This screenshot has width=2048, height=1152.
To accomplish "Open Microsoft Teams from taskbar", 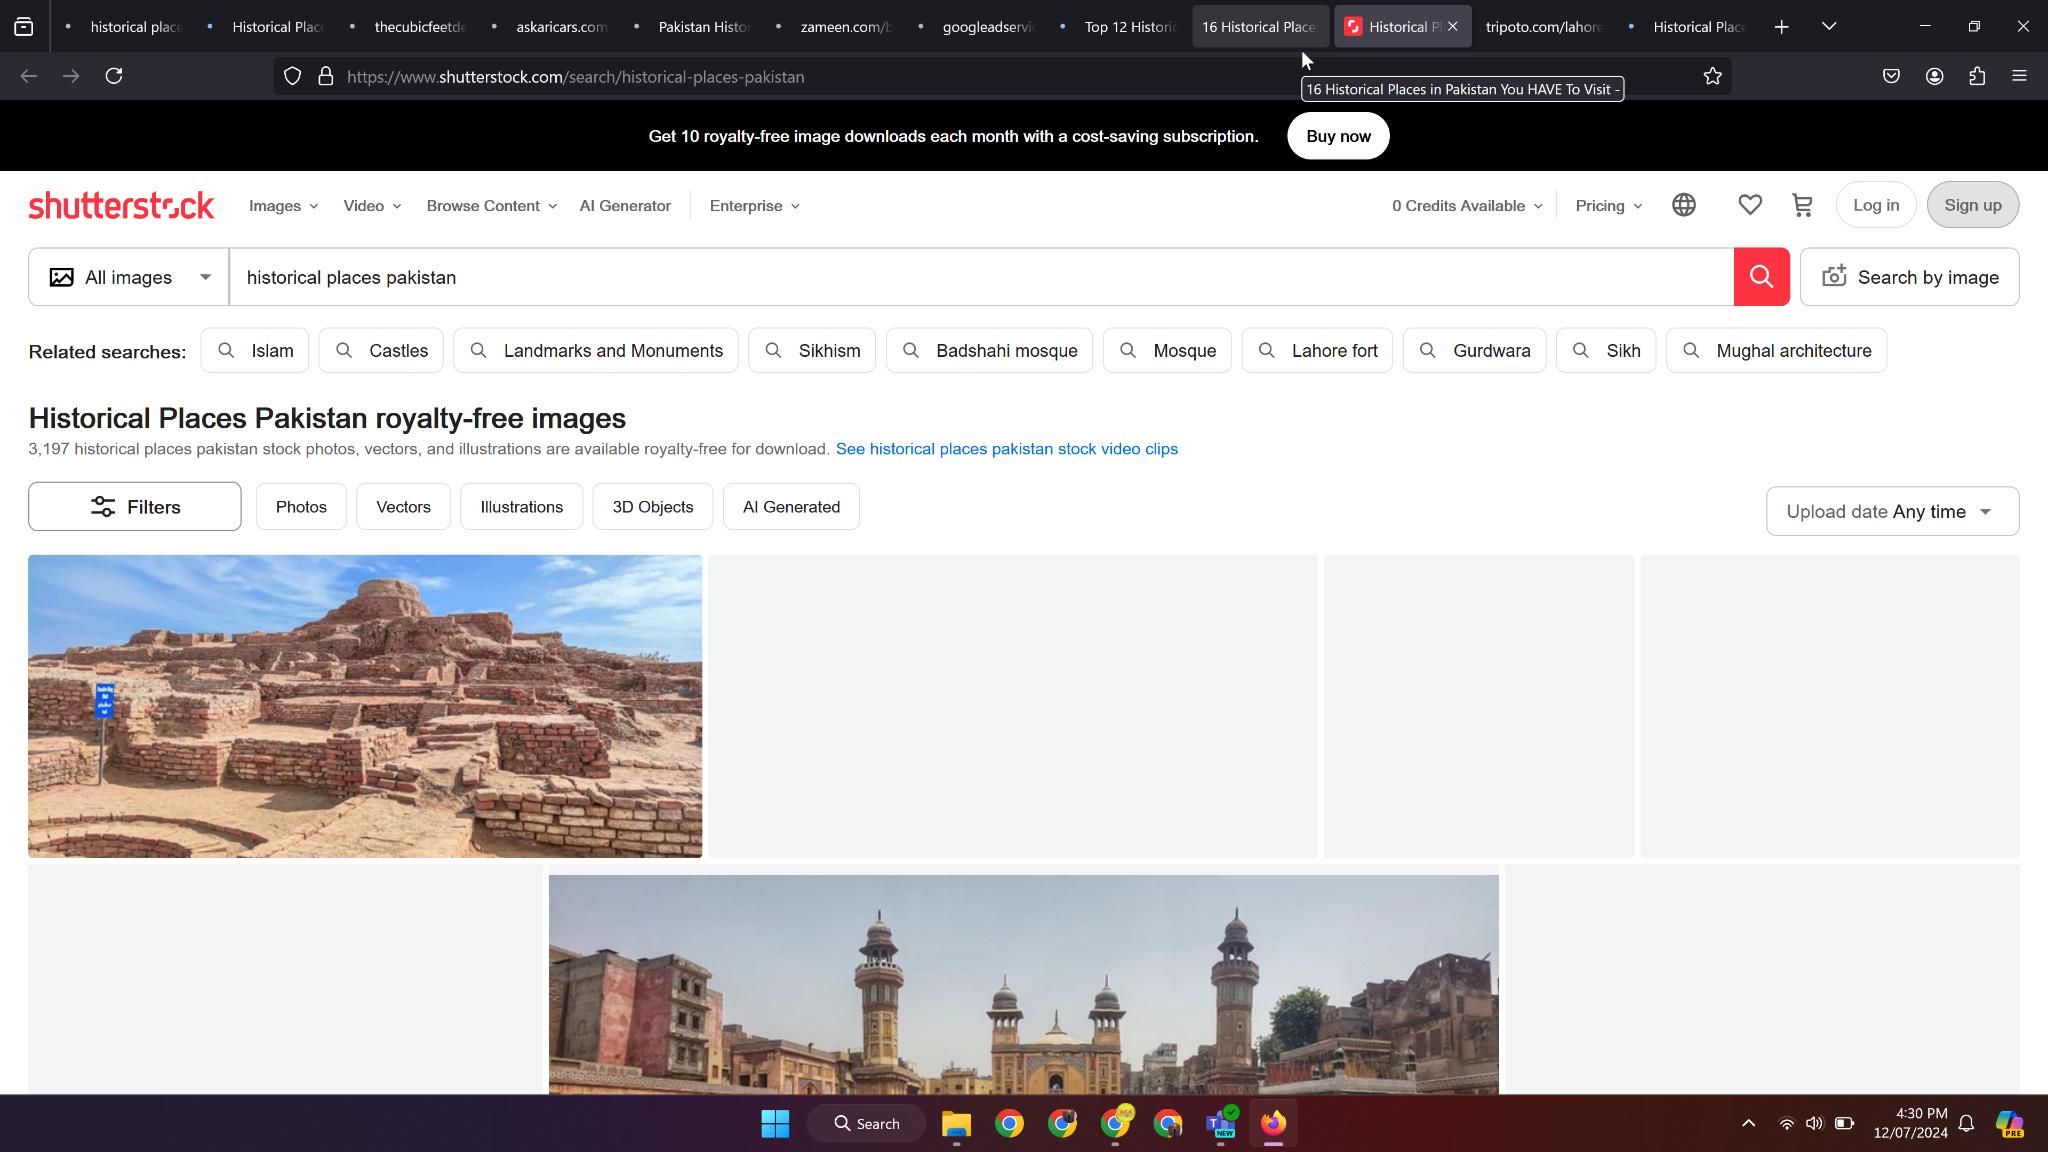I will click(1221, 1124).
